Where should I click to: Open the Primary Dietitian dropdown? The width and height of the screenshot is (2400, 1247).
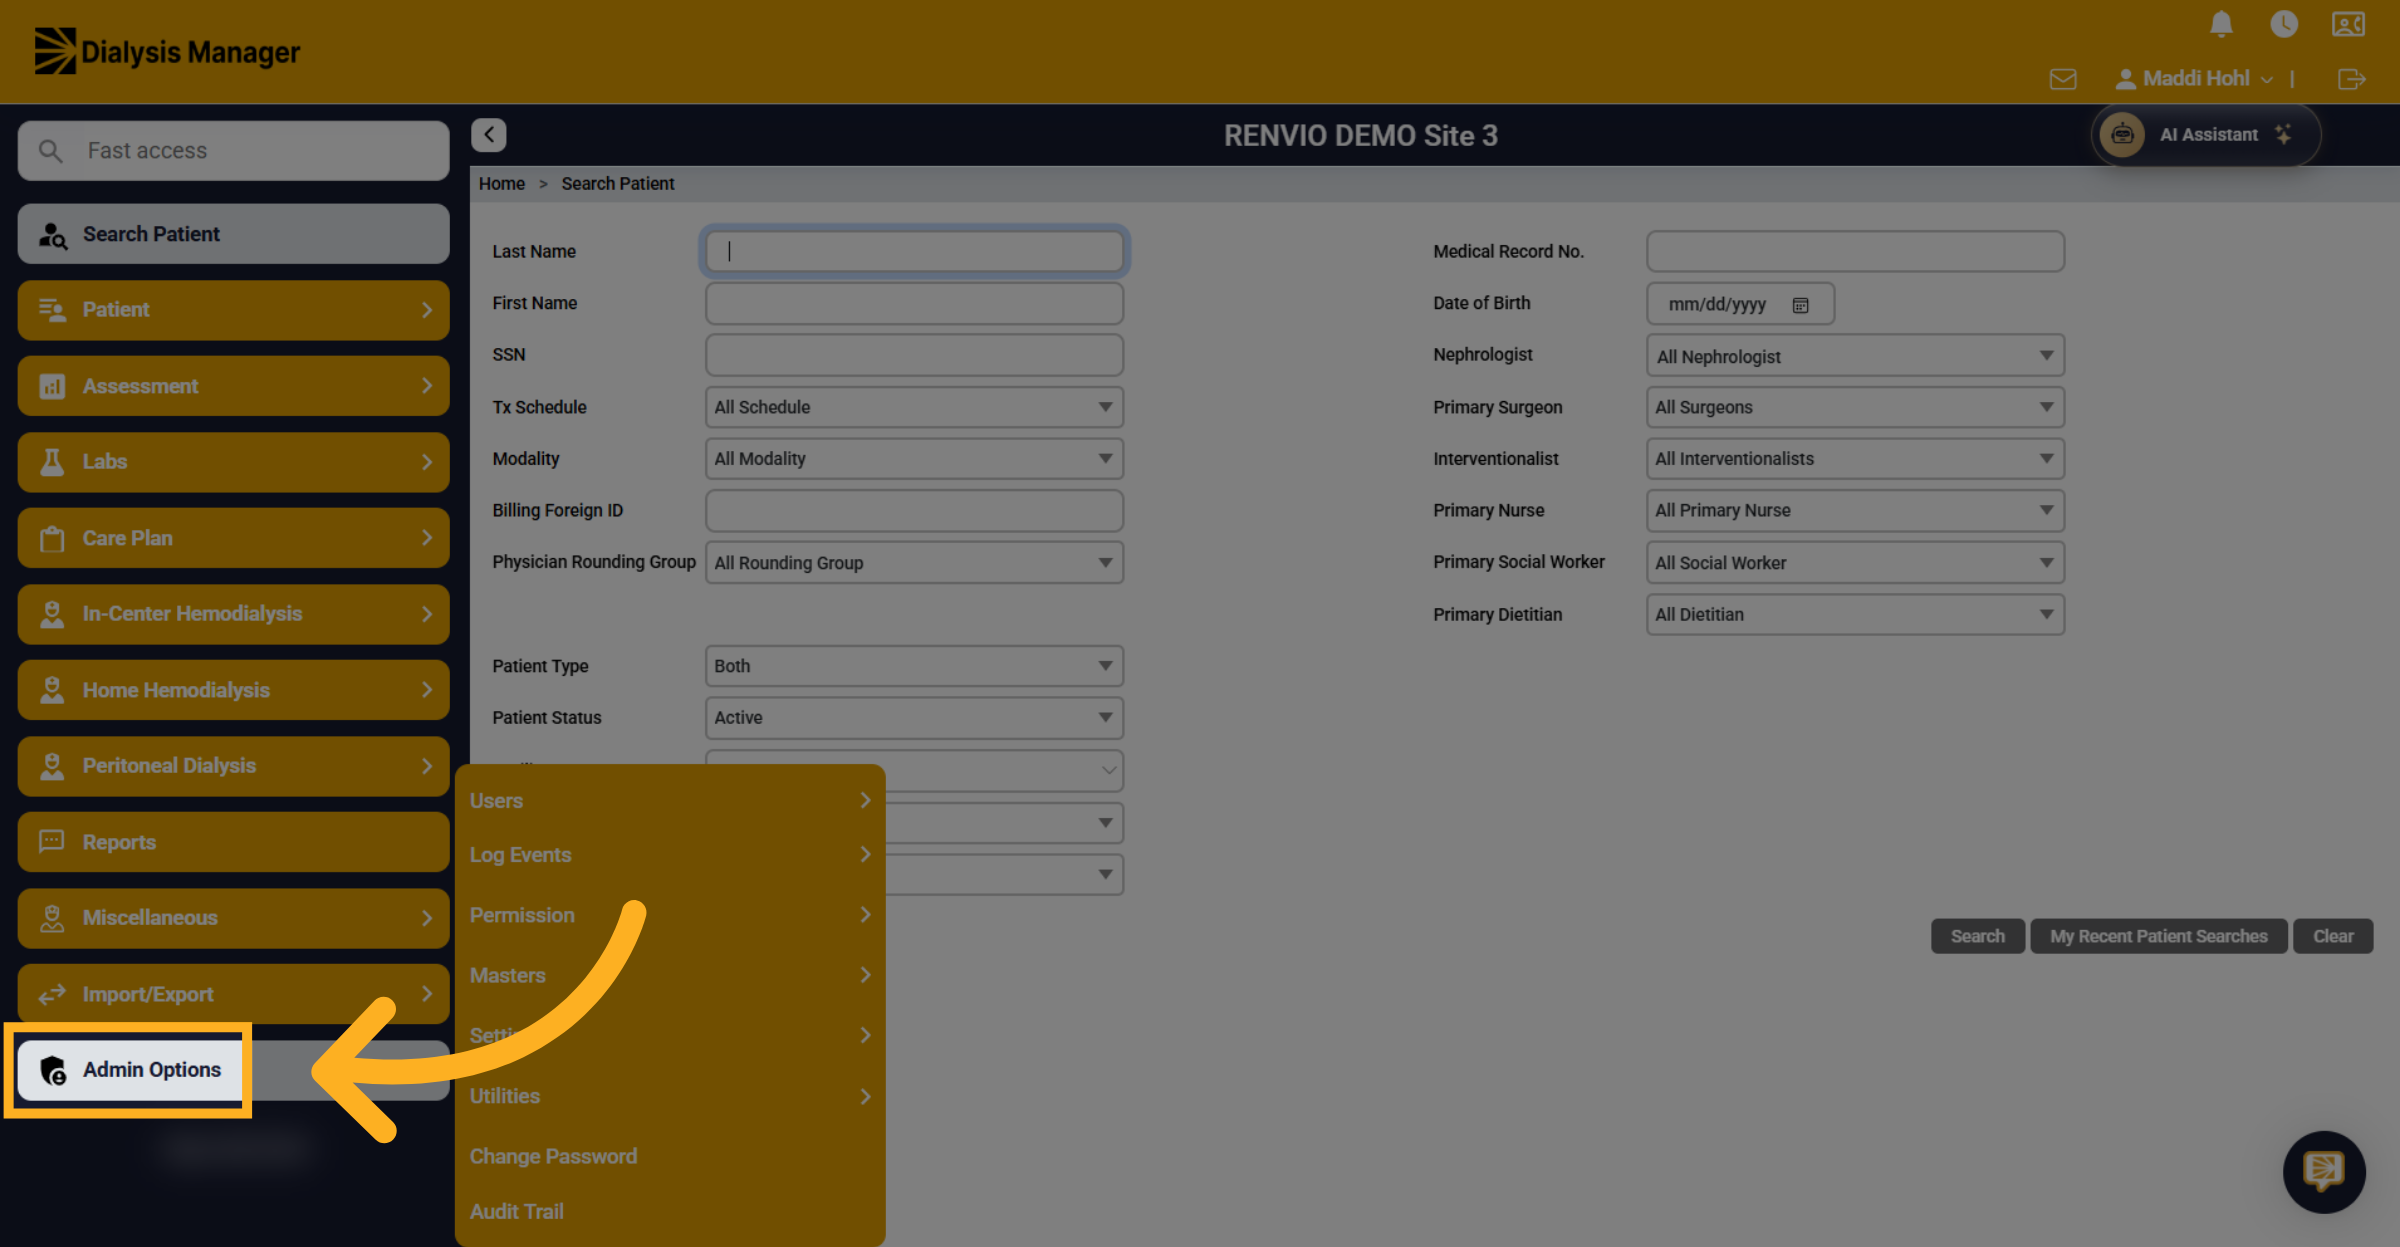[x=1855, y=615]
